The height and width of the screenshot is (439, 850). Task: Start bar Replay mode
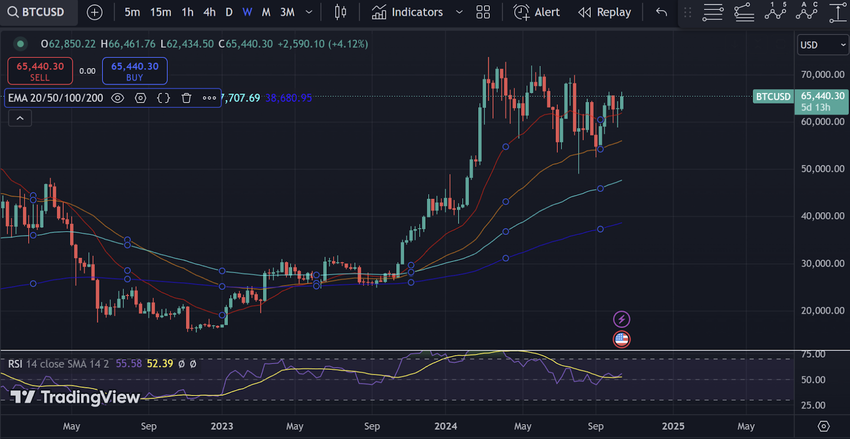(604, 12)
